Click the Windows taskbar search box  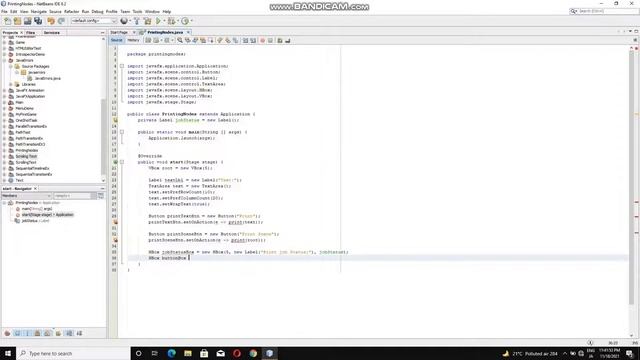73,353
